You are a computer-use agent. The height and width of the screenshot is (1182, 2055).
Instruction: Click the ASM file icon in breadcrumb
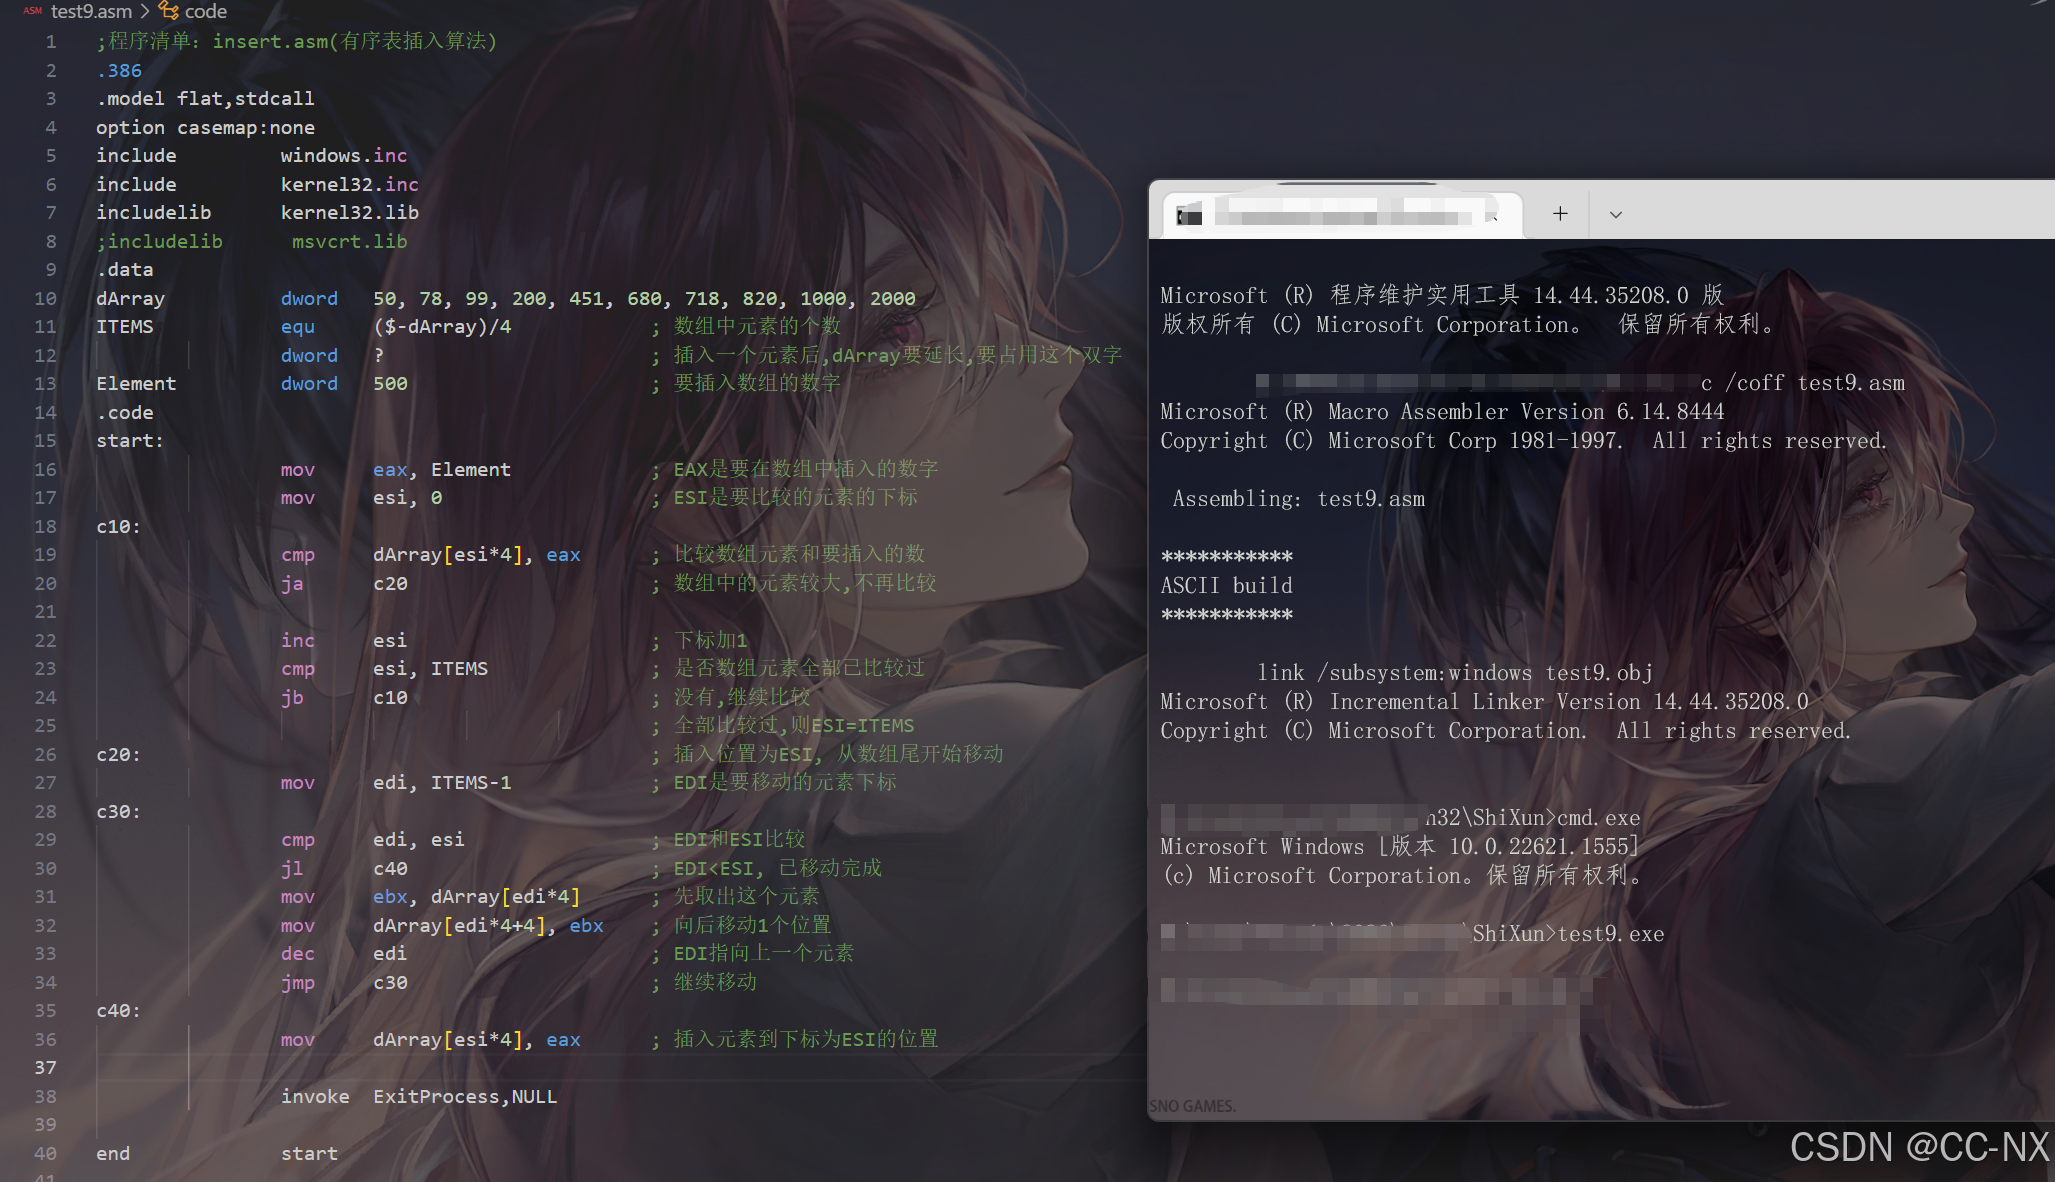[x=32, y=11]
